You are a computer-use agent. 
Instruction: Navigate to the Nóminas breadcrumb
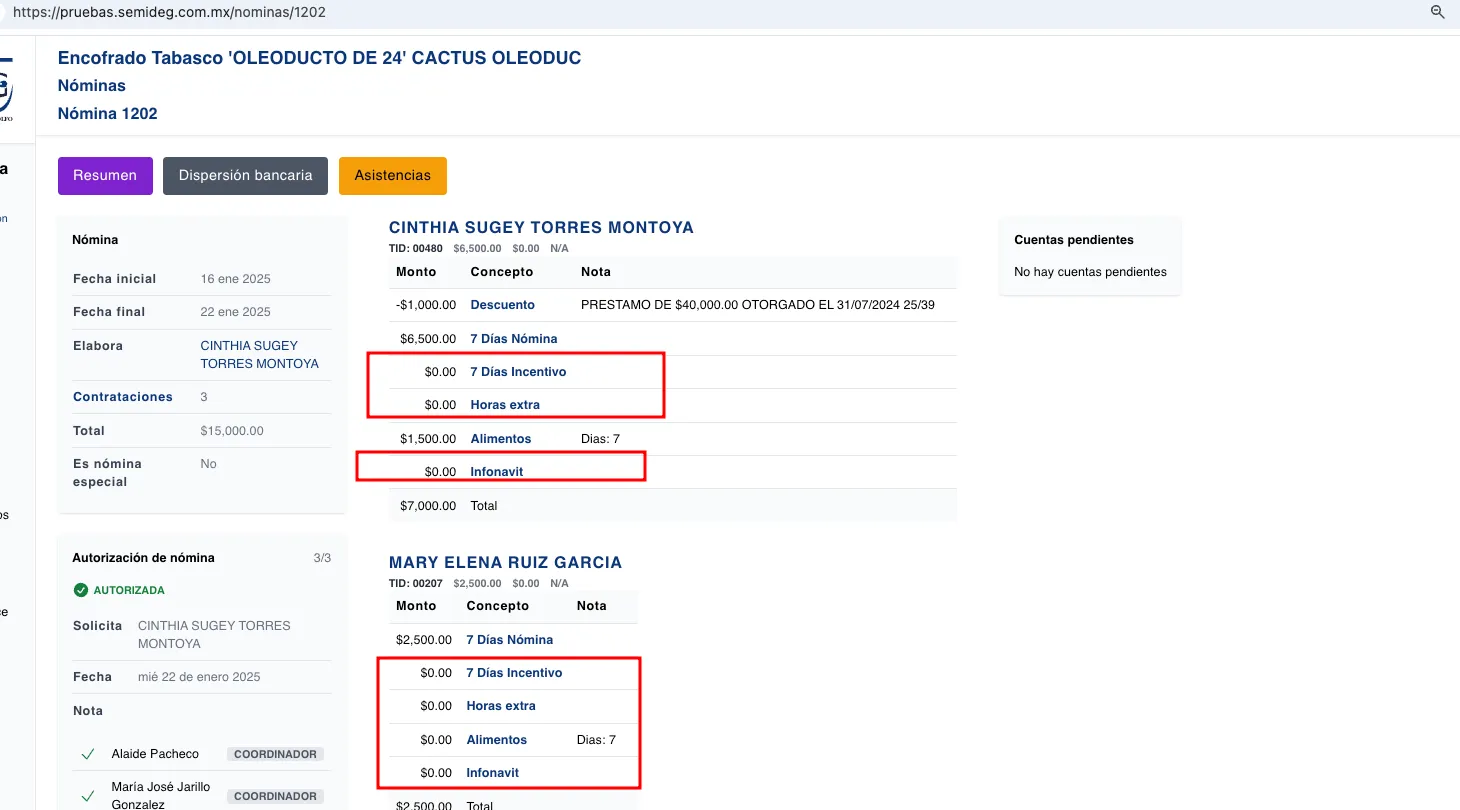pos(92,86)
